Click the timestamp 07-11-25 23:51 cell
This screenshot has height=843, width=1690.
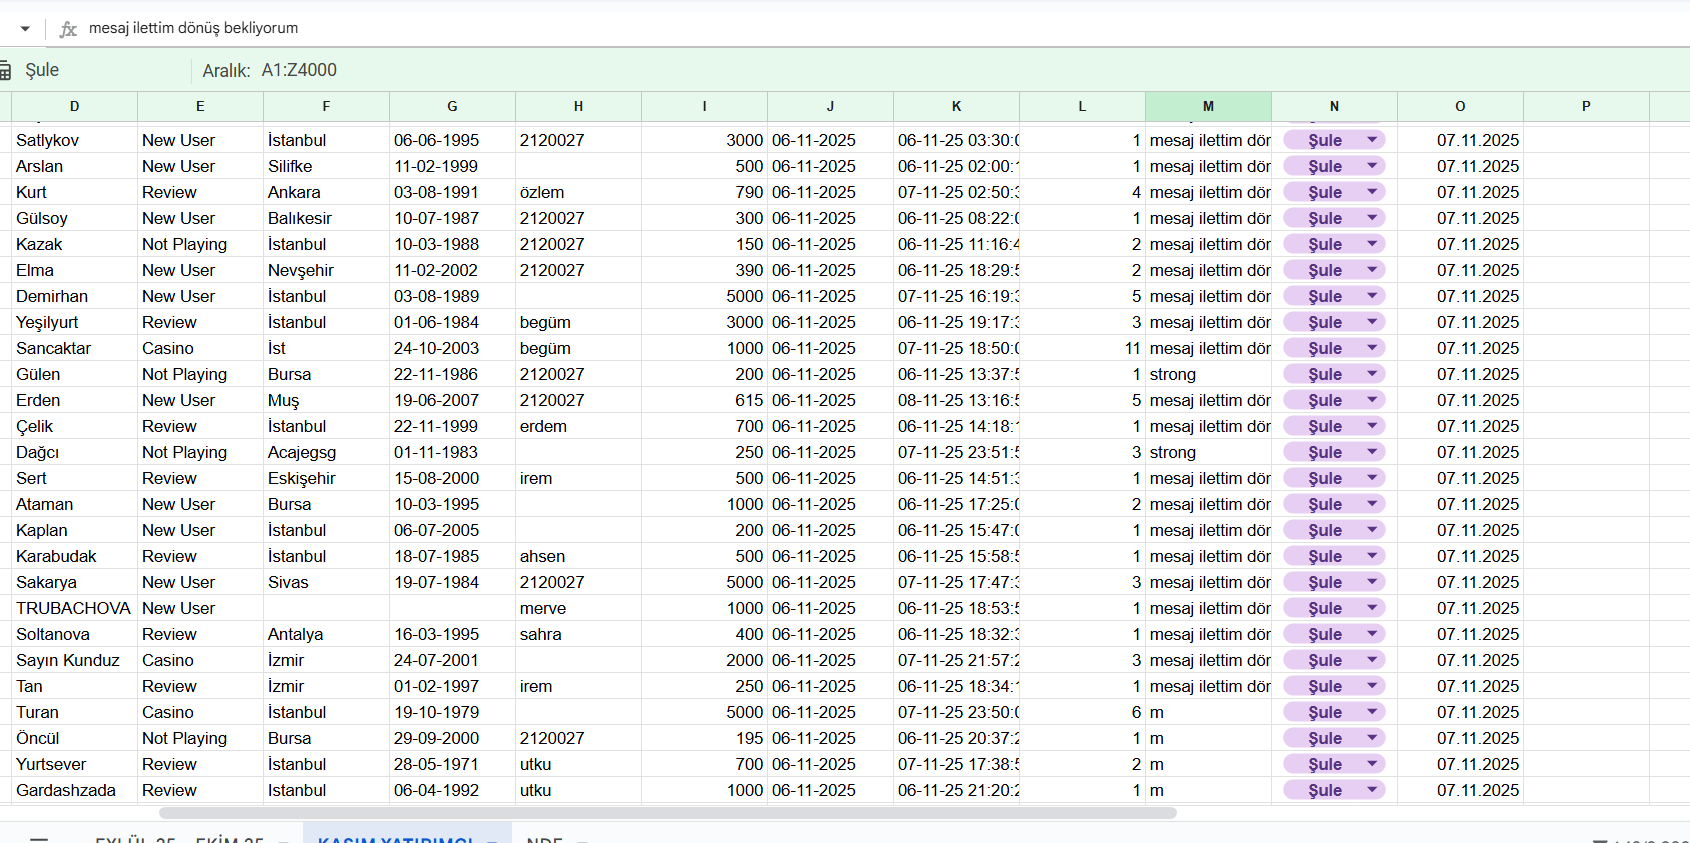[956, 452]
